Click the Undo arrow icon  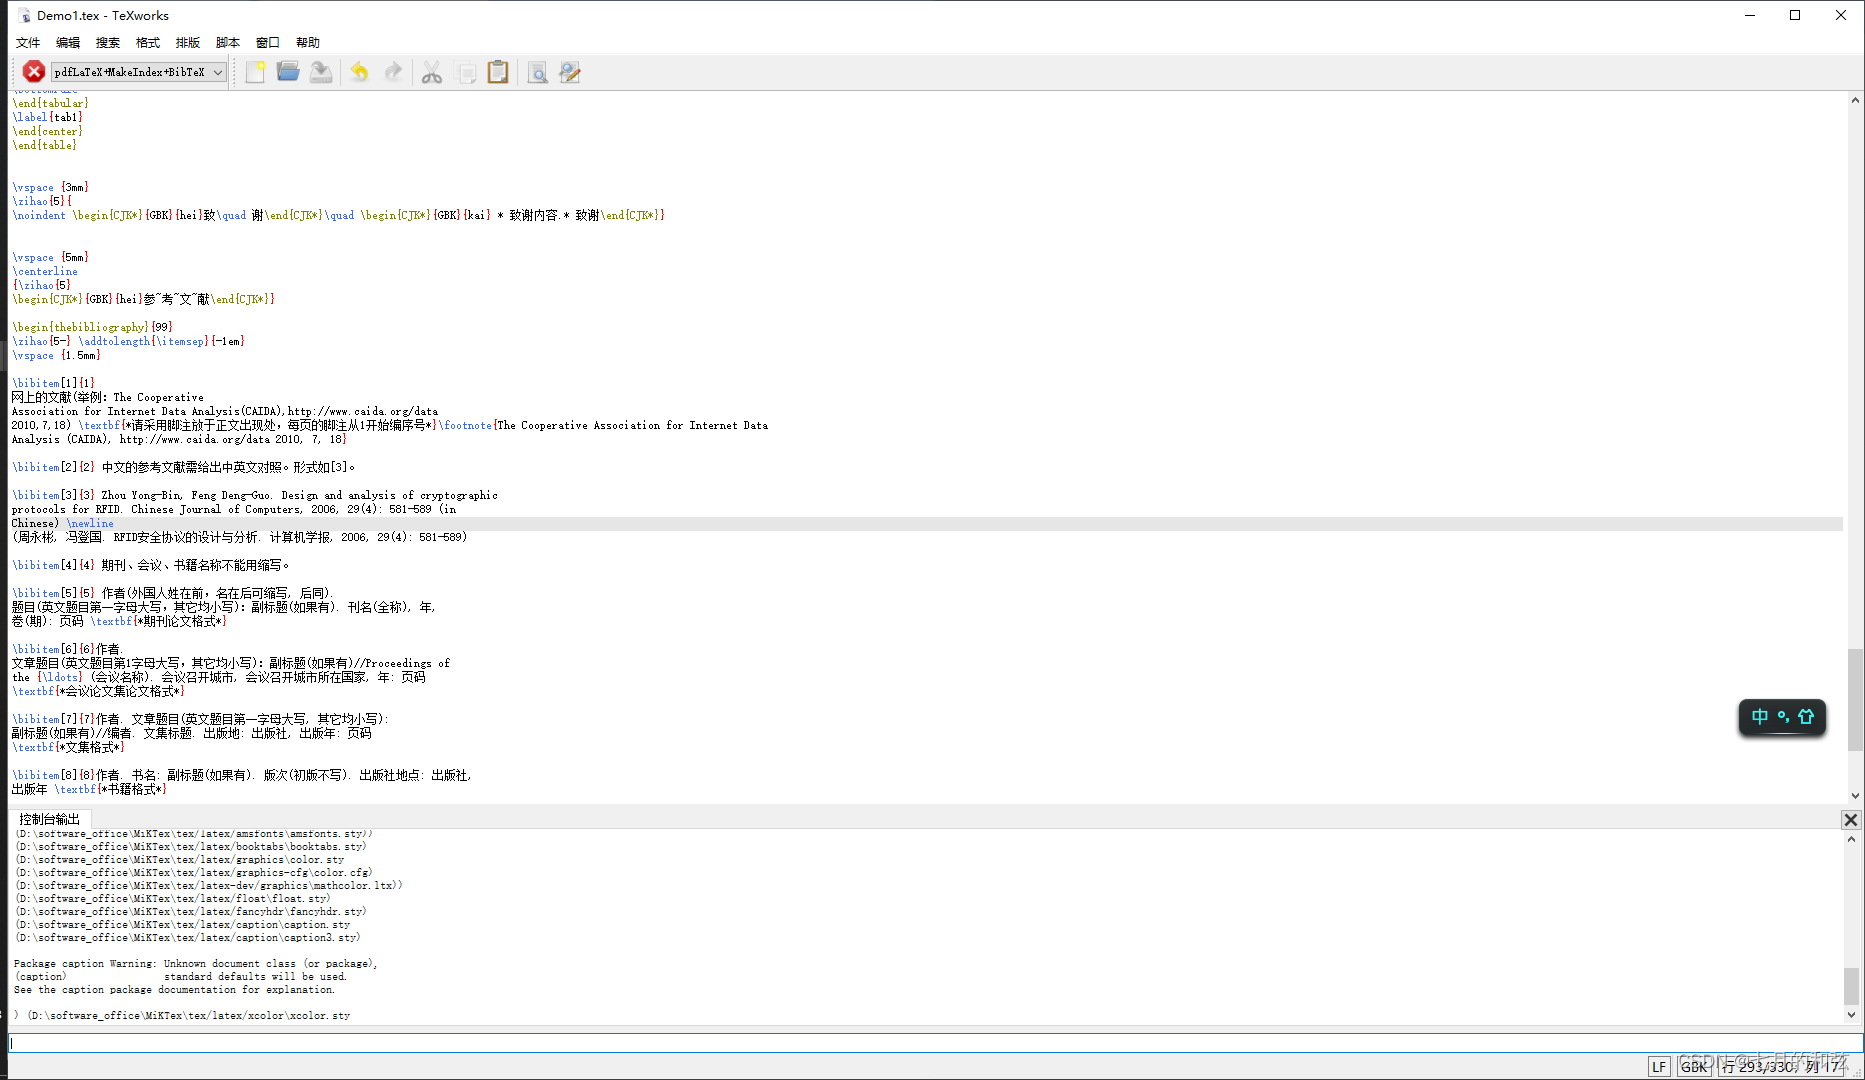(359, 71)
